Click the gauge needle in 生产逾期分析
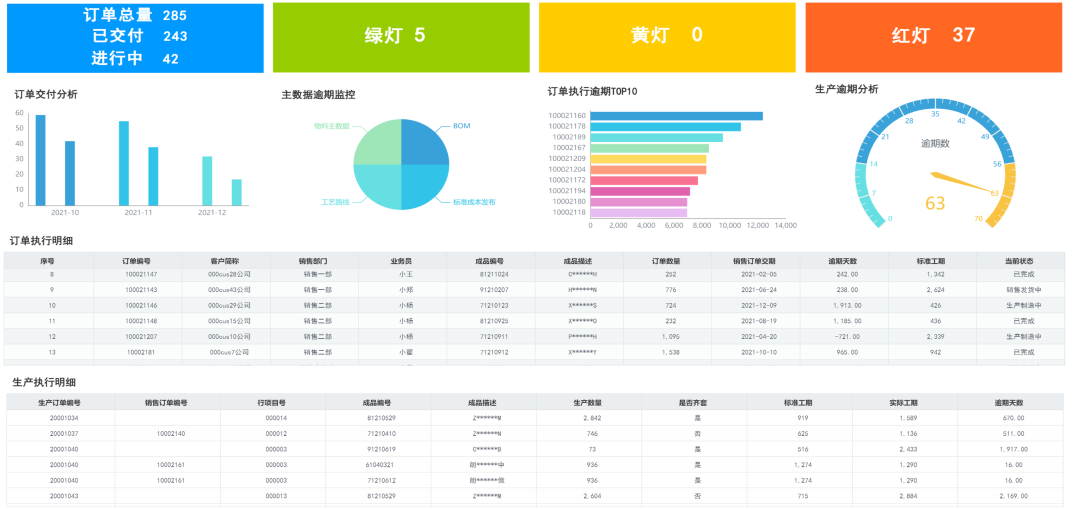 click(x=964, y=182)
